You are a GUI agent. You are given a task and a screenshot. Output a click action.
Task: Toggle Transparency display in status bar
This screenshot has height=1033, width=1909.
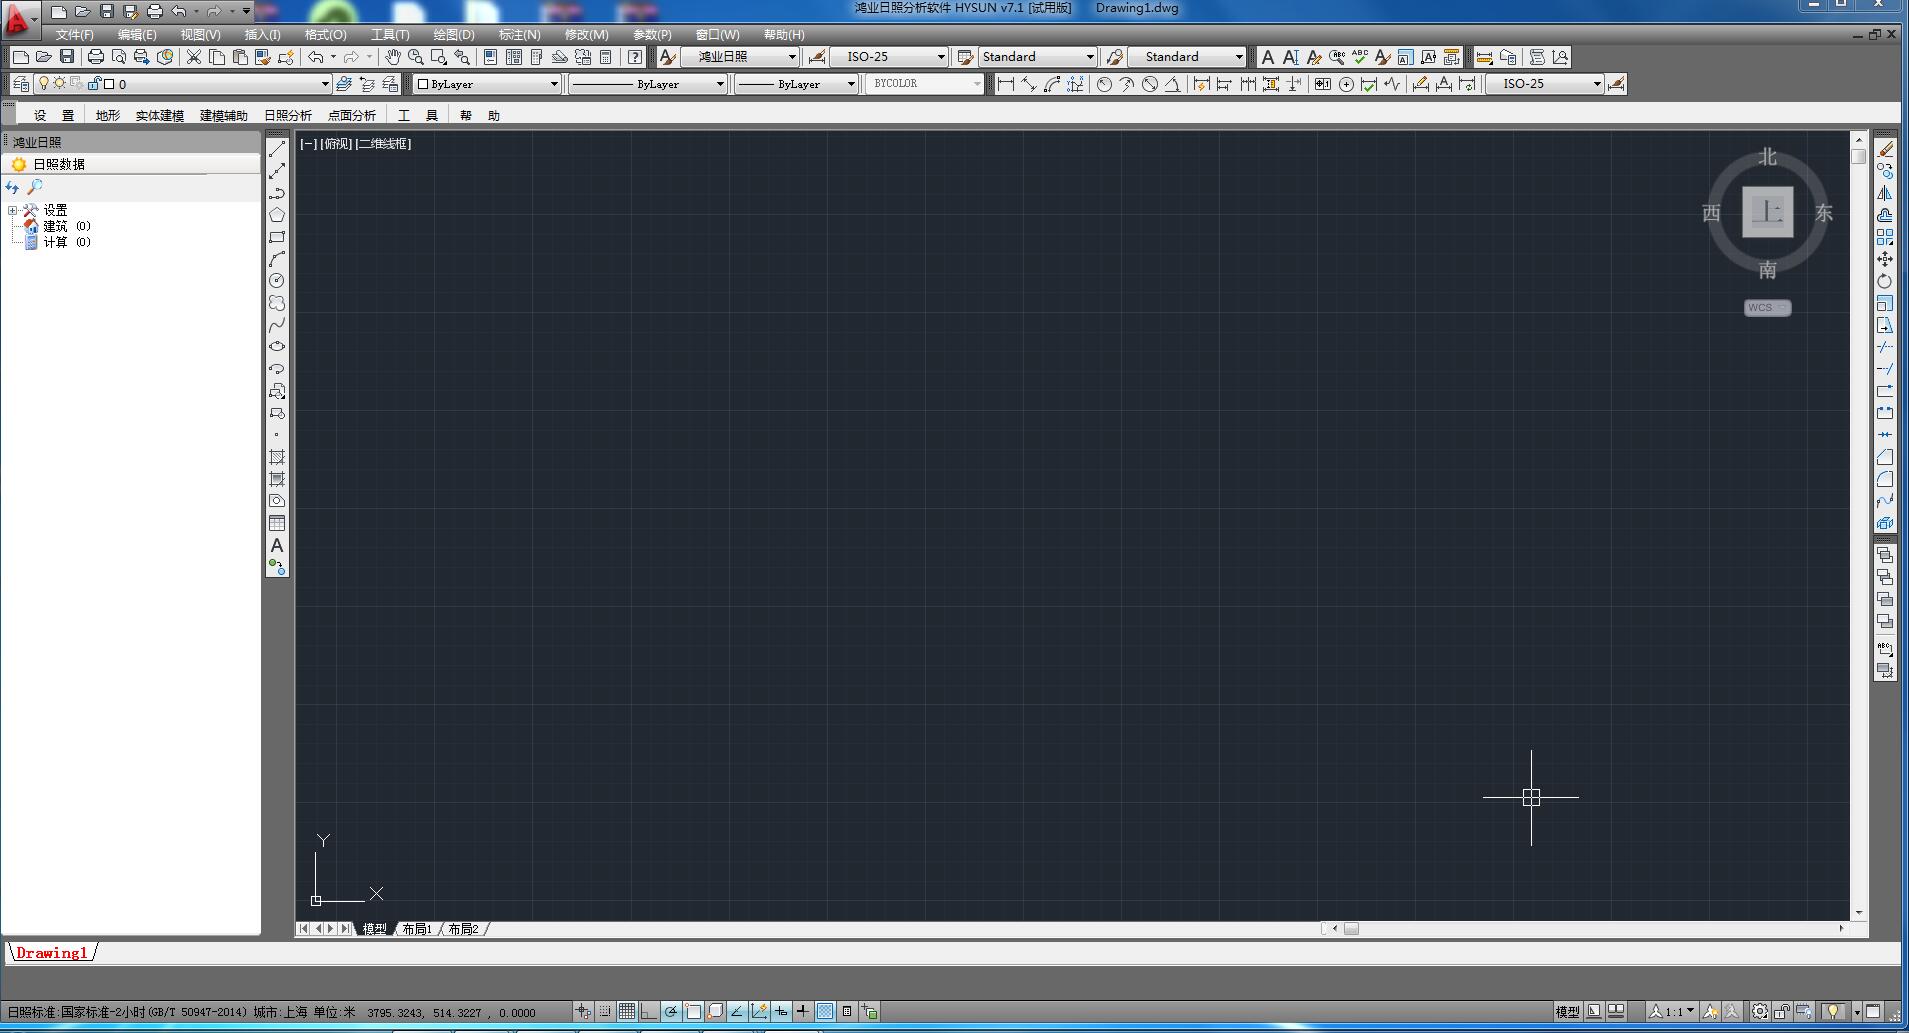pyautogui.click(x=825, y=1012)
